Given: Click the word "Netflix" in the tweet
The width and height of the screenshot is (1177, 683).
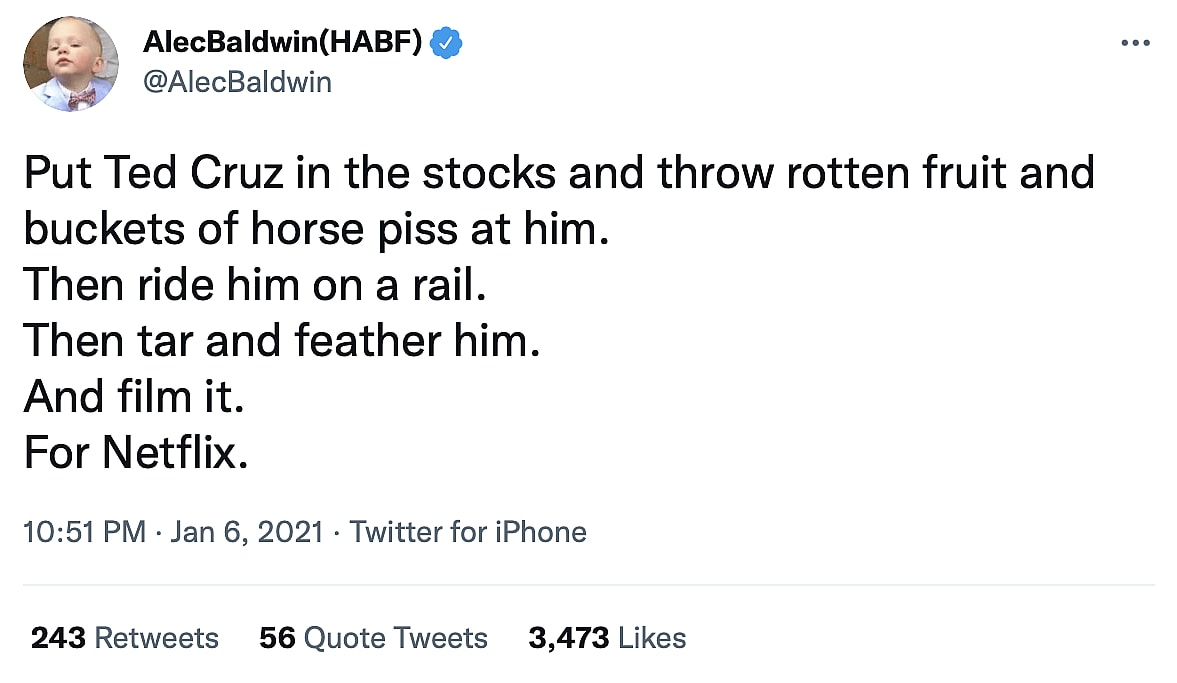Looking at the screenshot, I should click(170, 455).
